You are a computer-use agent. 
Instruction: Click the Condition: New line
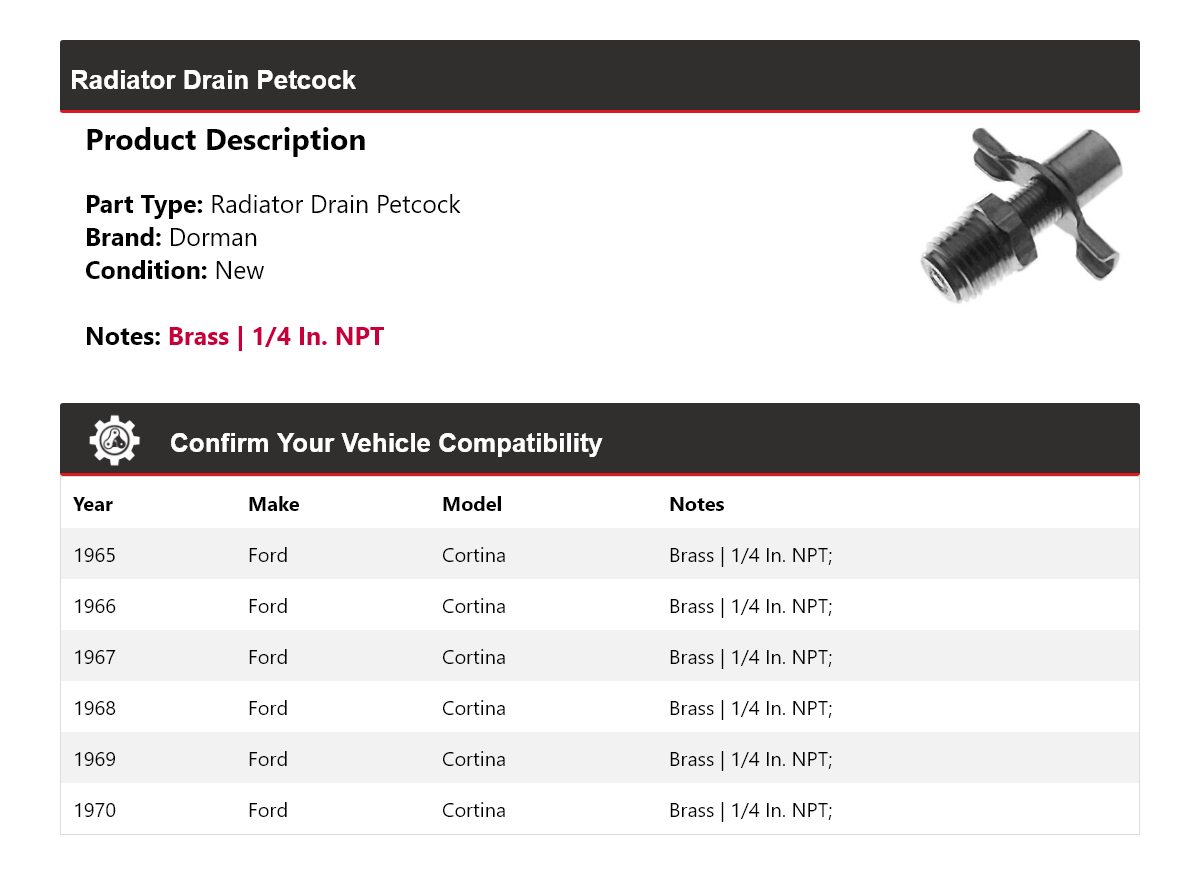(x=174, y=271)
